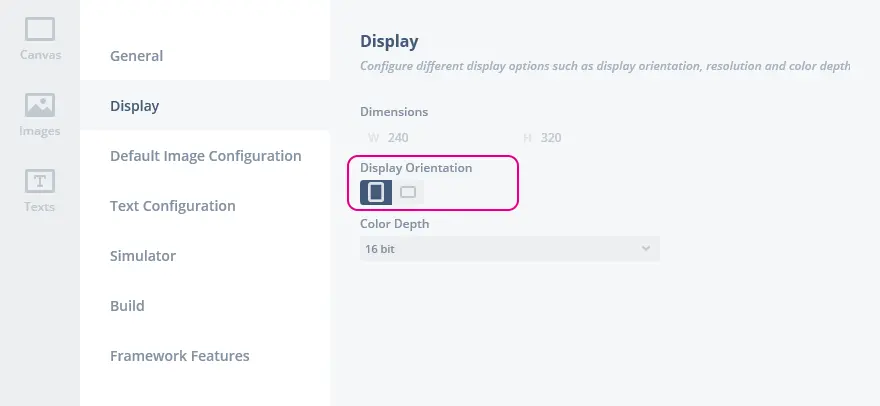Screen dimensions: 880x406
Task: Open the Canvas section icon
Action: click(40, 38)
